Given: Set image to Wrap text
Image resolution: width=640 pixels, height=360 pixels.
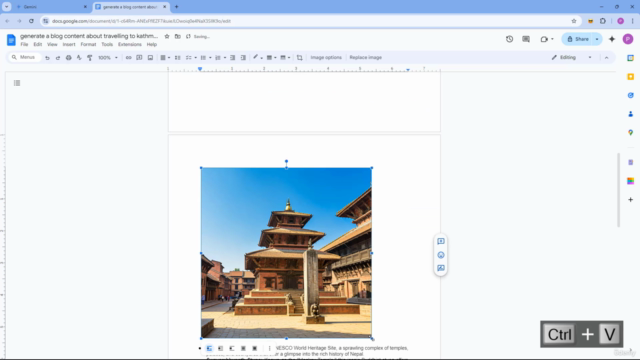Looking at the screenshot, I should (221, 349).
